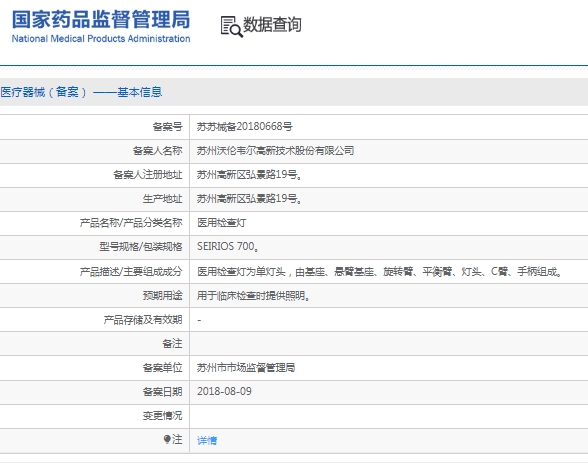Viewport: 588px width, 464px height.
Task: Click National Medical Products Administration text
Action: pyautogui.click(x=101, y=39)
